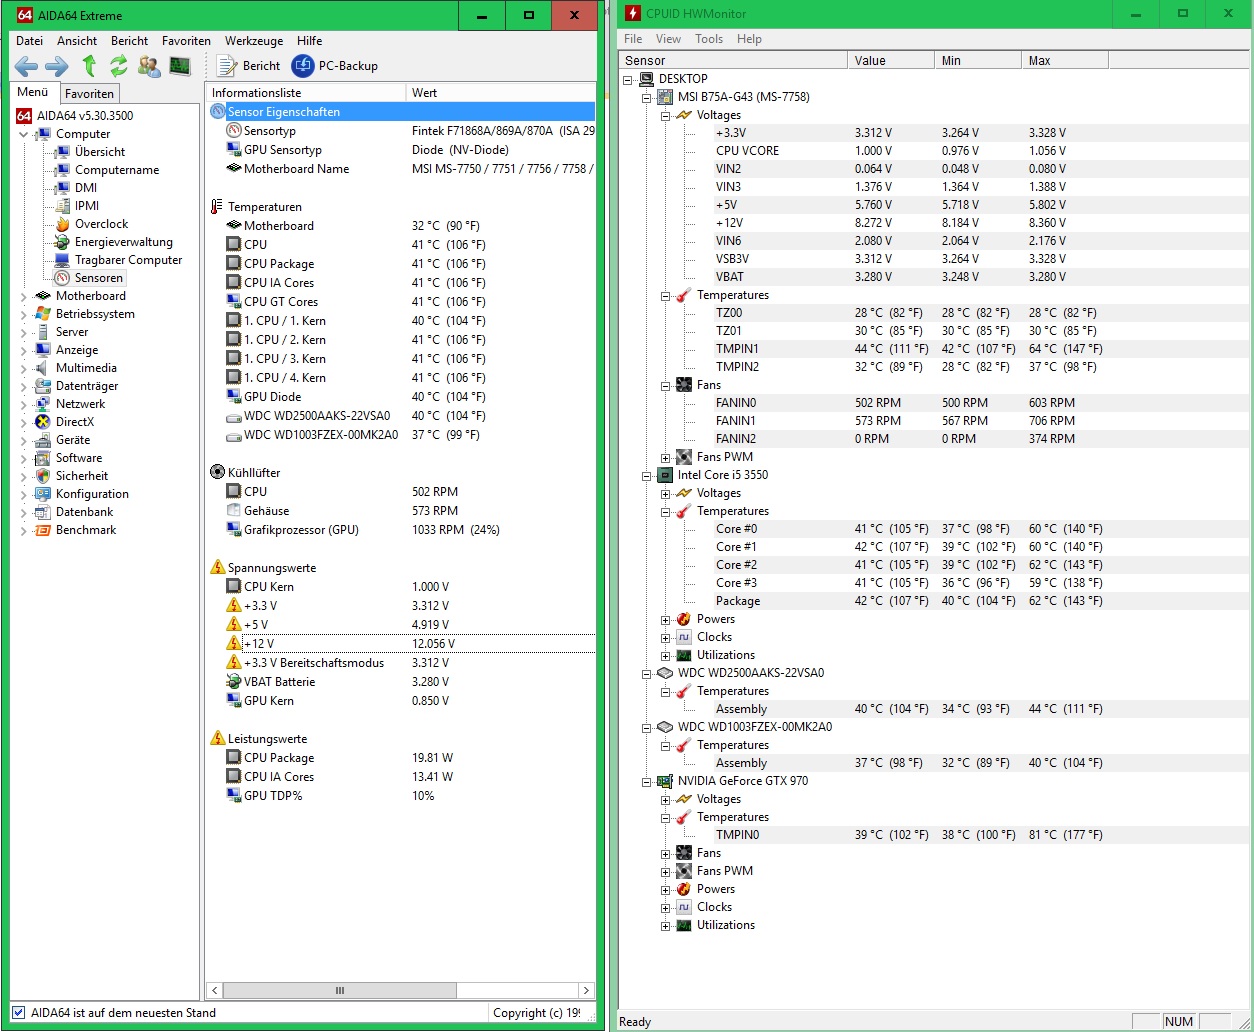Viewport: 1254px width, 1032px height.
Task: Expand Motherboard node in AIDA64 tree
Action: [x=24, y=296]
